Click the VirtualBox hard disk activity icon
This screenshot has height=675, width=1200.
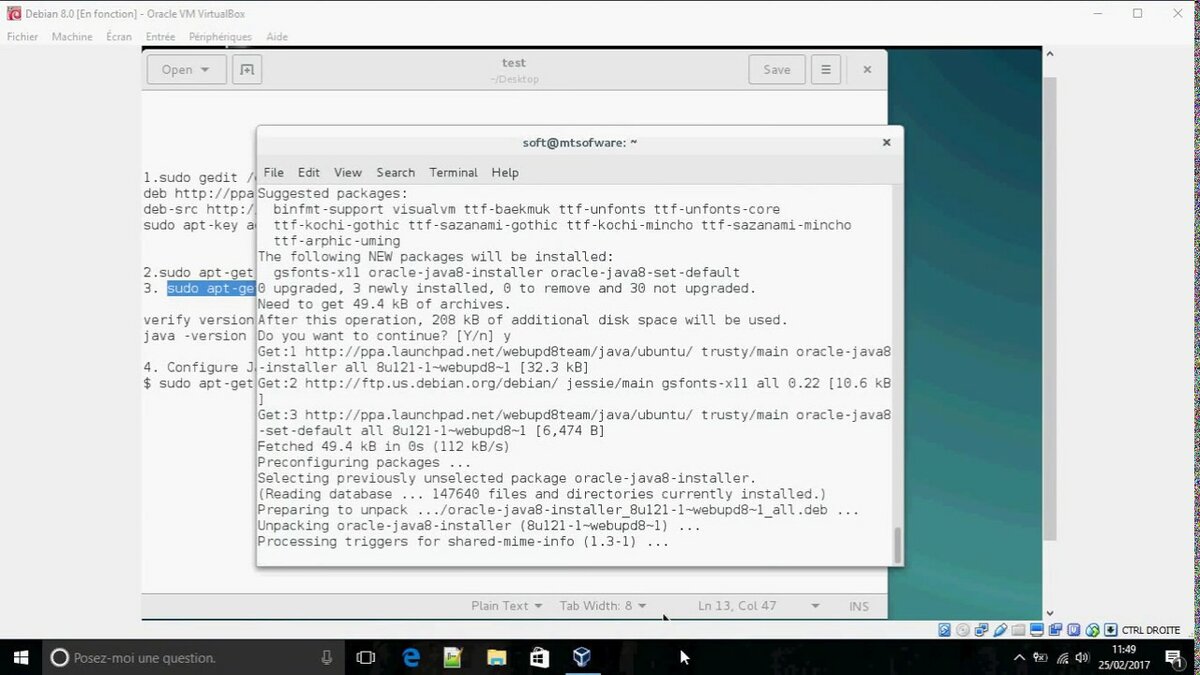tap(944, 630)
